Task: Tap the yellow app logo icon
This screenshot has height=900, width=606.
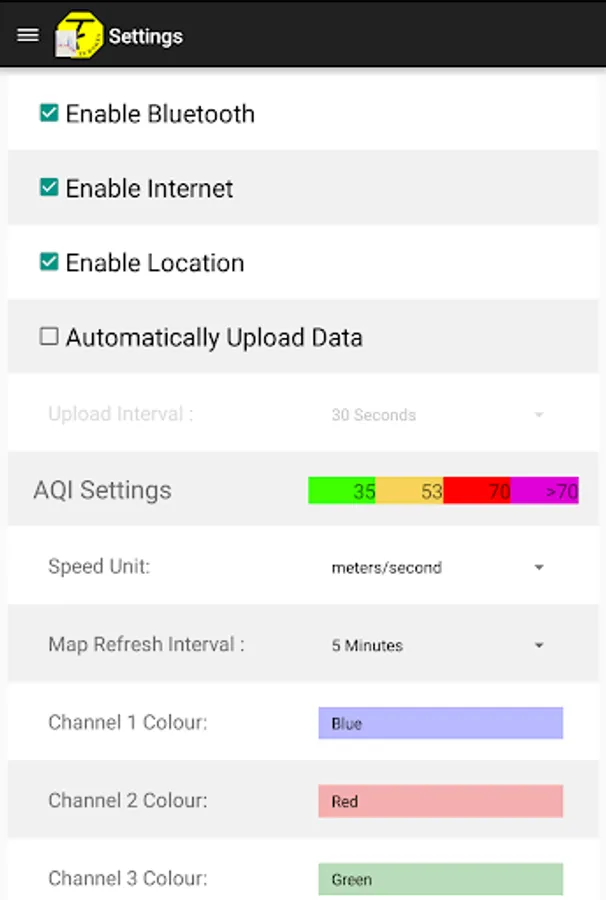Action: pos(79,36)
